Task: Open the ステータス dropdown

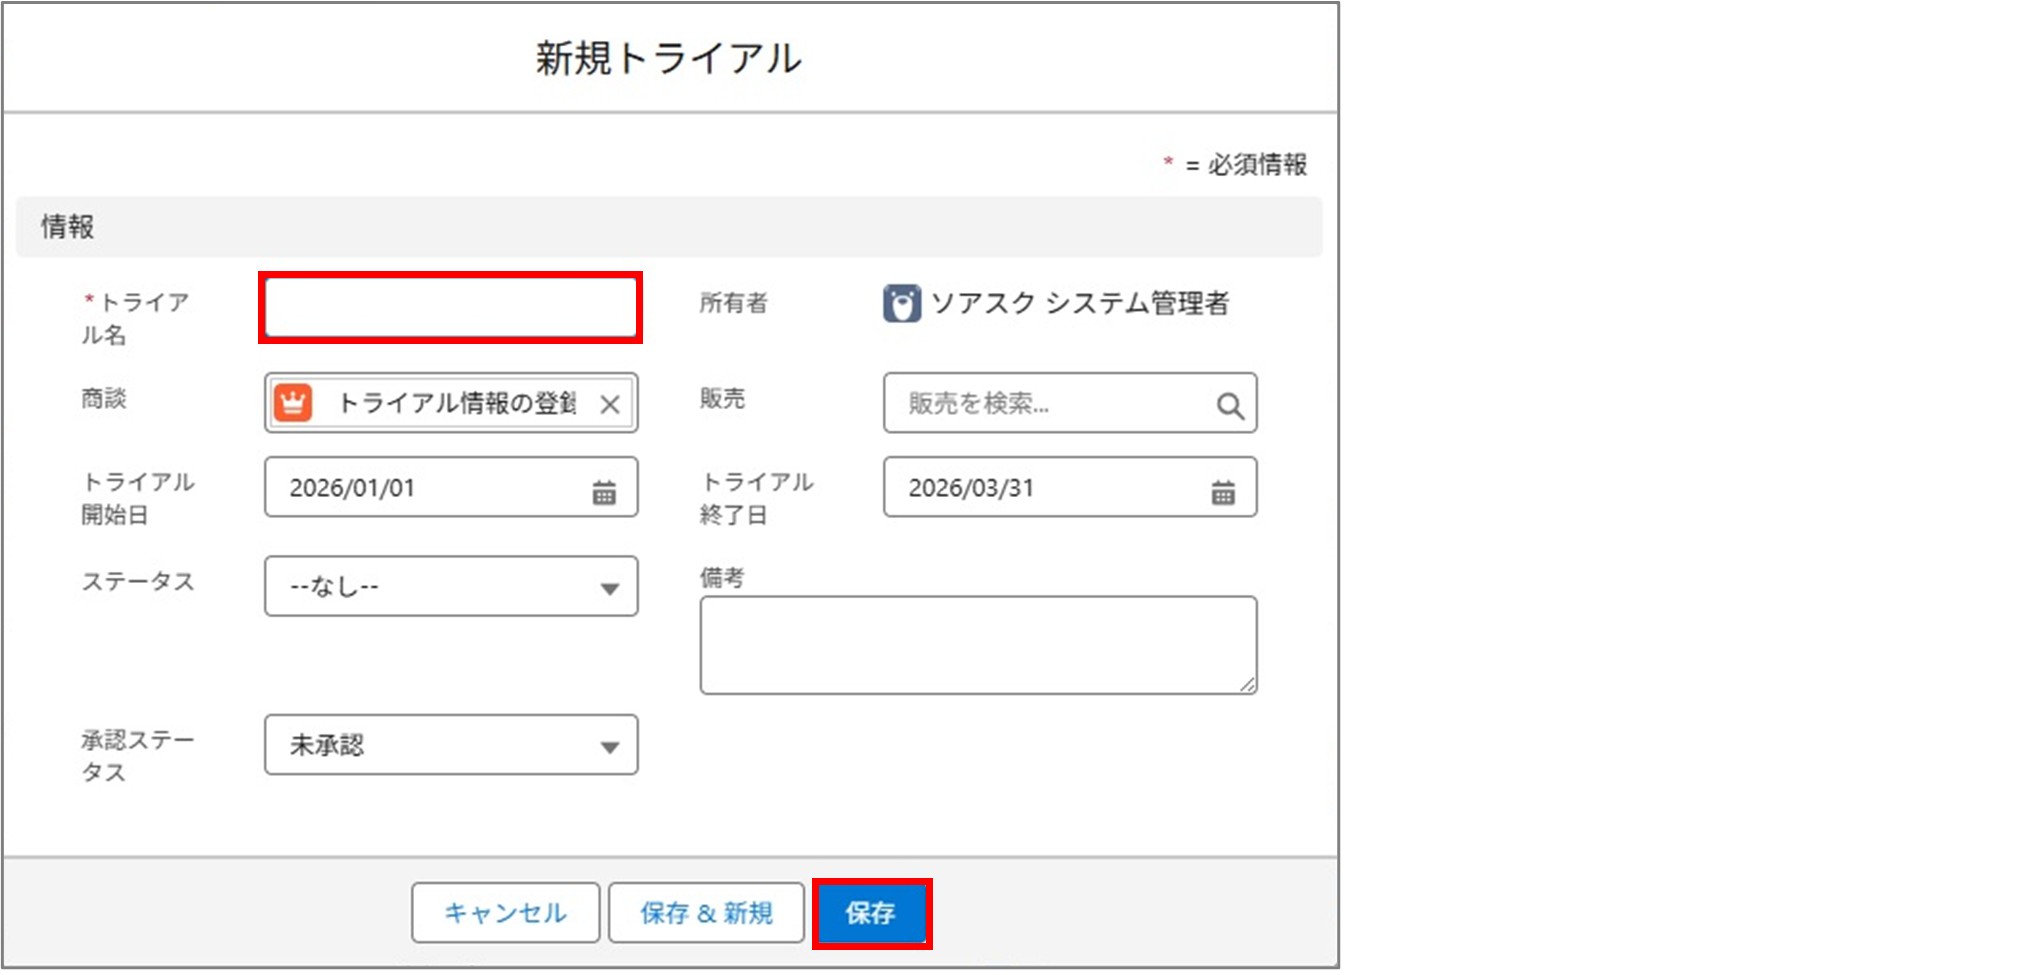Action: (450, 587)
